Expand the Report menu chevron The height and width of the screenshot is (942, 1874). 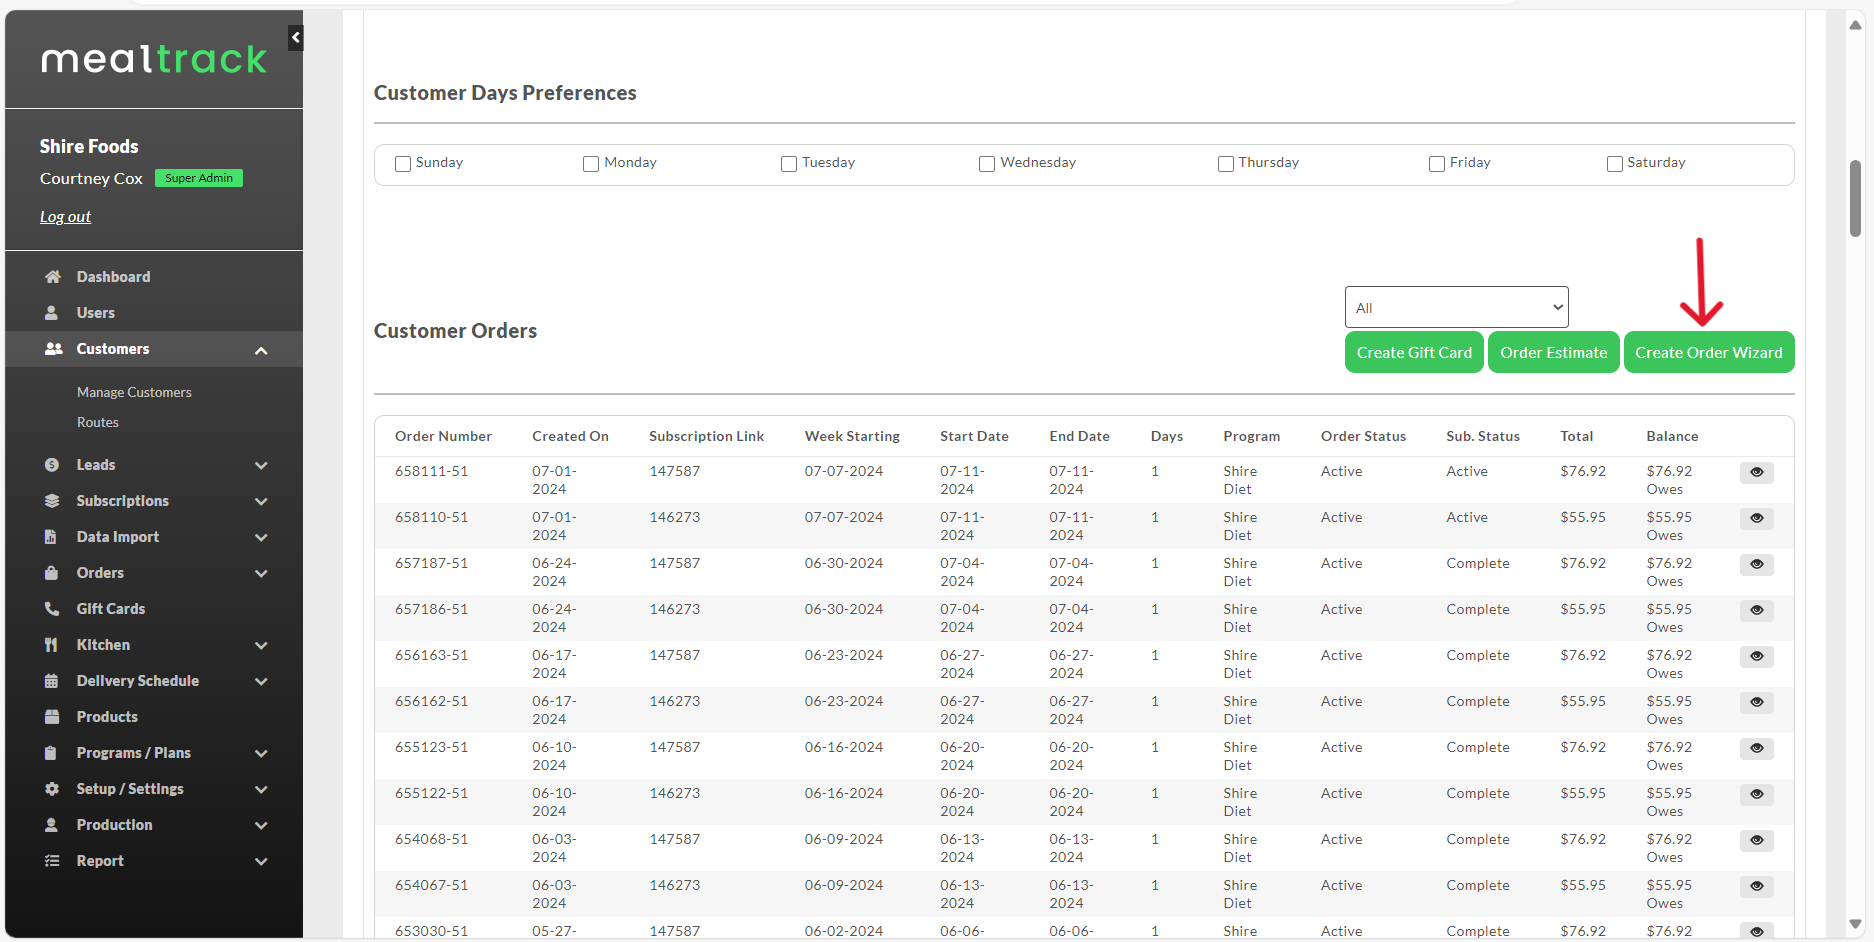[261, 861]
